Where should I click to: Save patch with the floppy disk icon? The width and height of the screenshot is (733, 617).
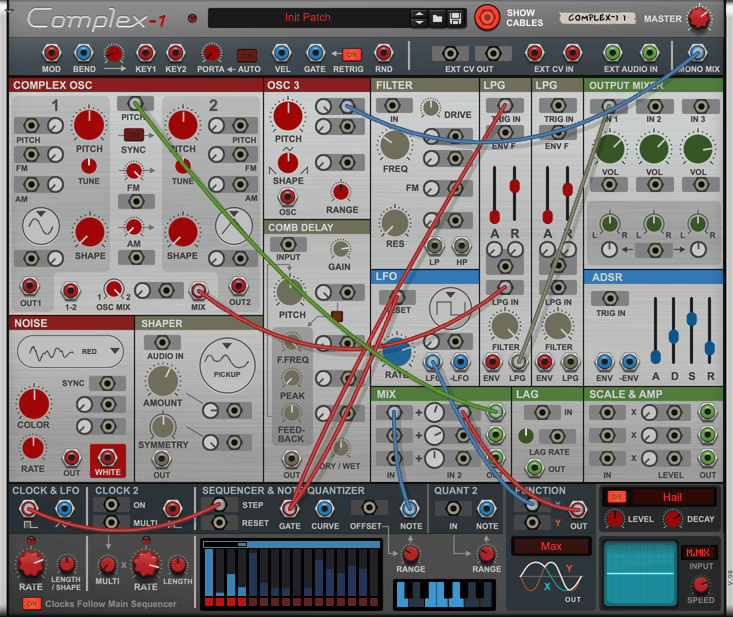[x=455, y=19]
